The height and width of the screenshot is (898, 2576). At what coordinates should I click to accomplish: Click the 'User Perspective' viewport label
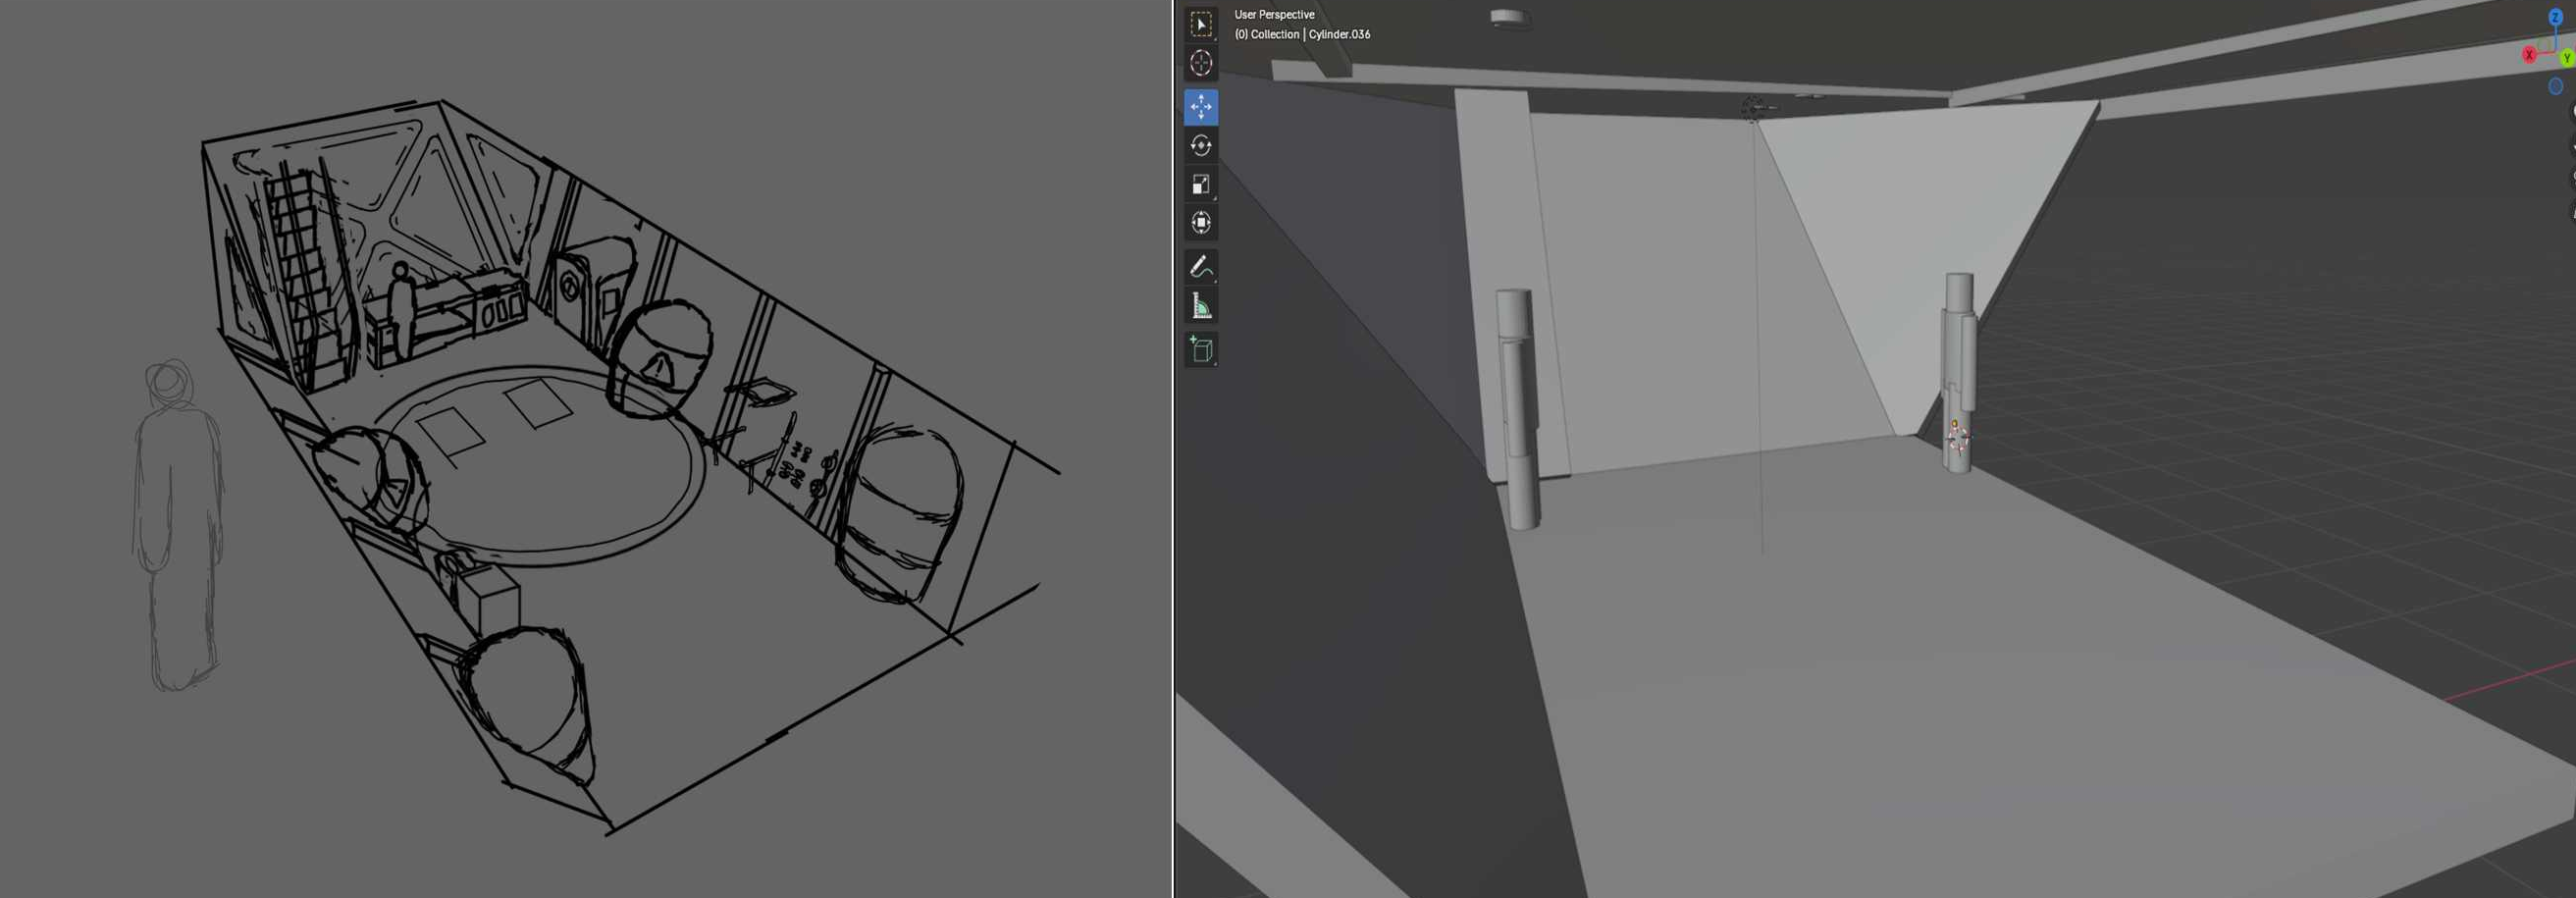pos(1274,15)
